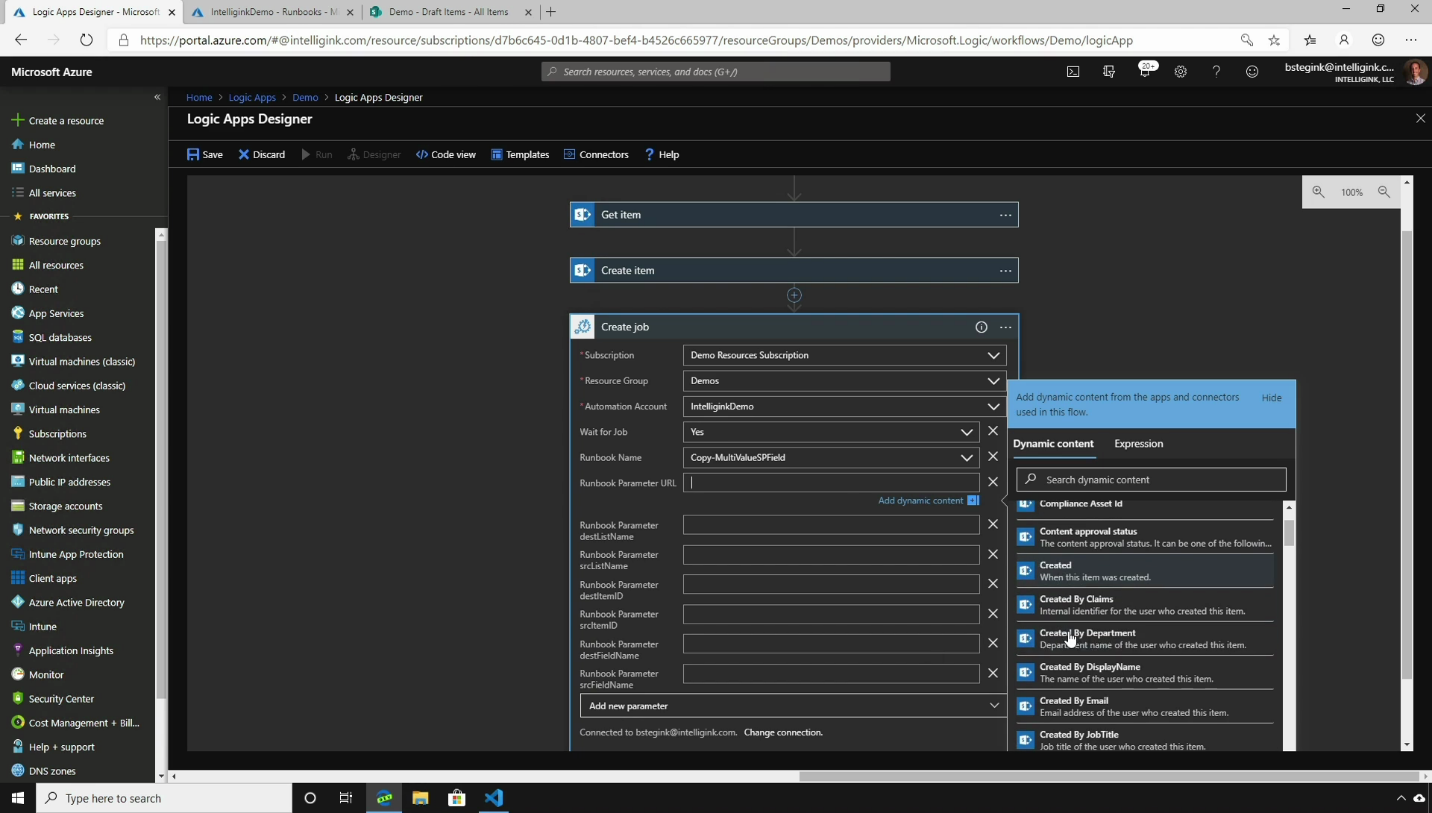Expand the Runbook Name dropdown
Viewport: 1432px width, 813px height.
coord(966,458)
